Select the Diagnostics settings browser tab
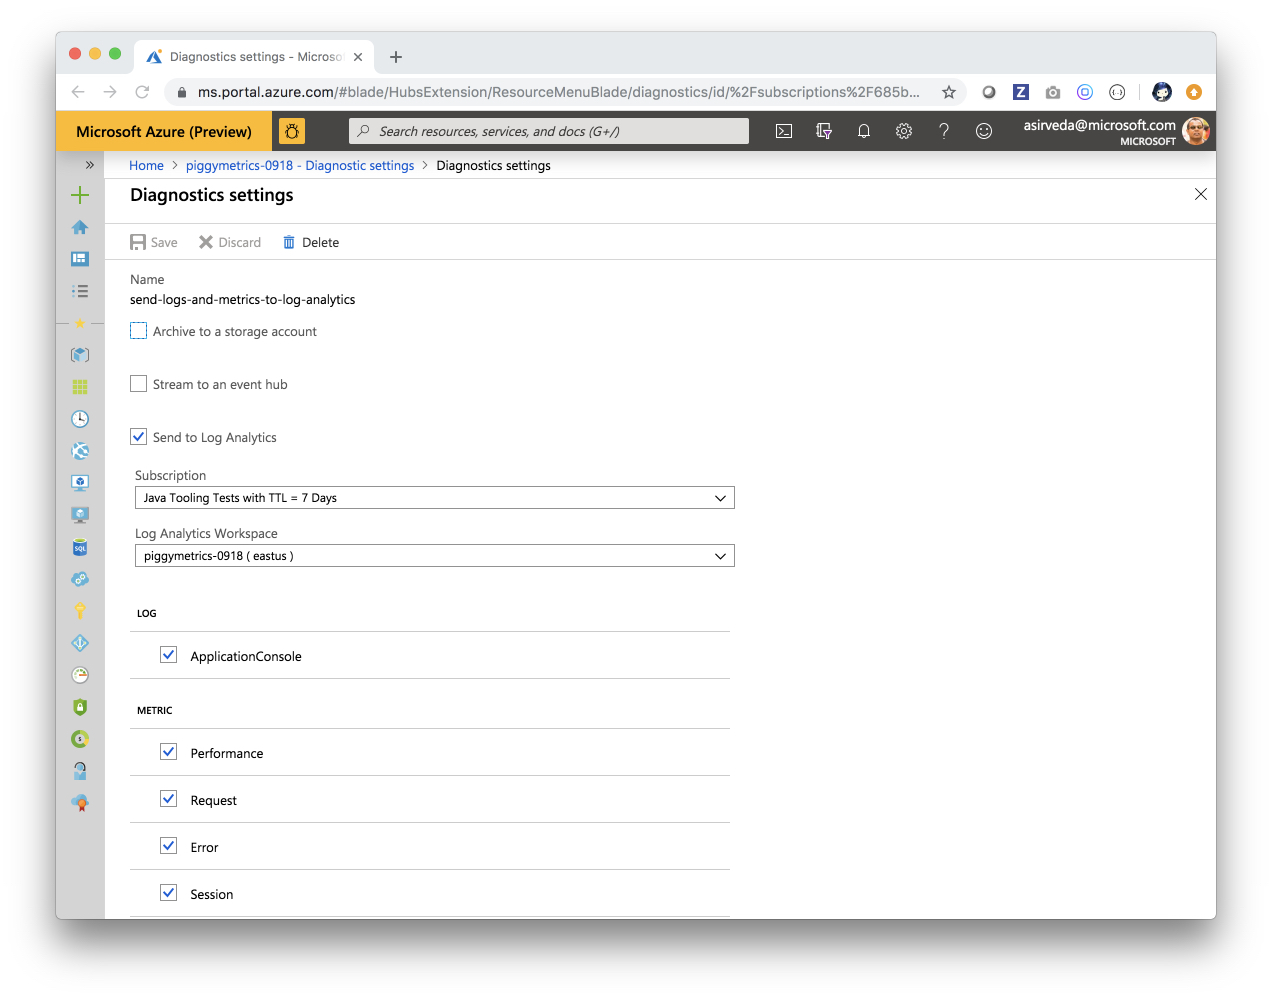This screenshot has width=1272, height=999. [x=254, y=57]
